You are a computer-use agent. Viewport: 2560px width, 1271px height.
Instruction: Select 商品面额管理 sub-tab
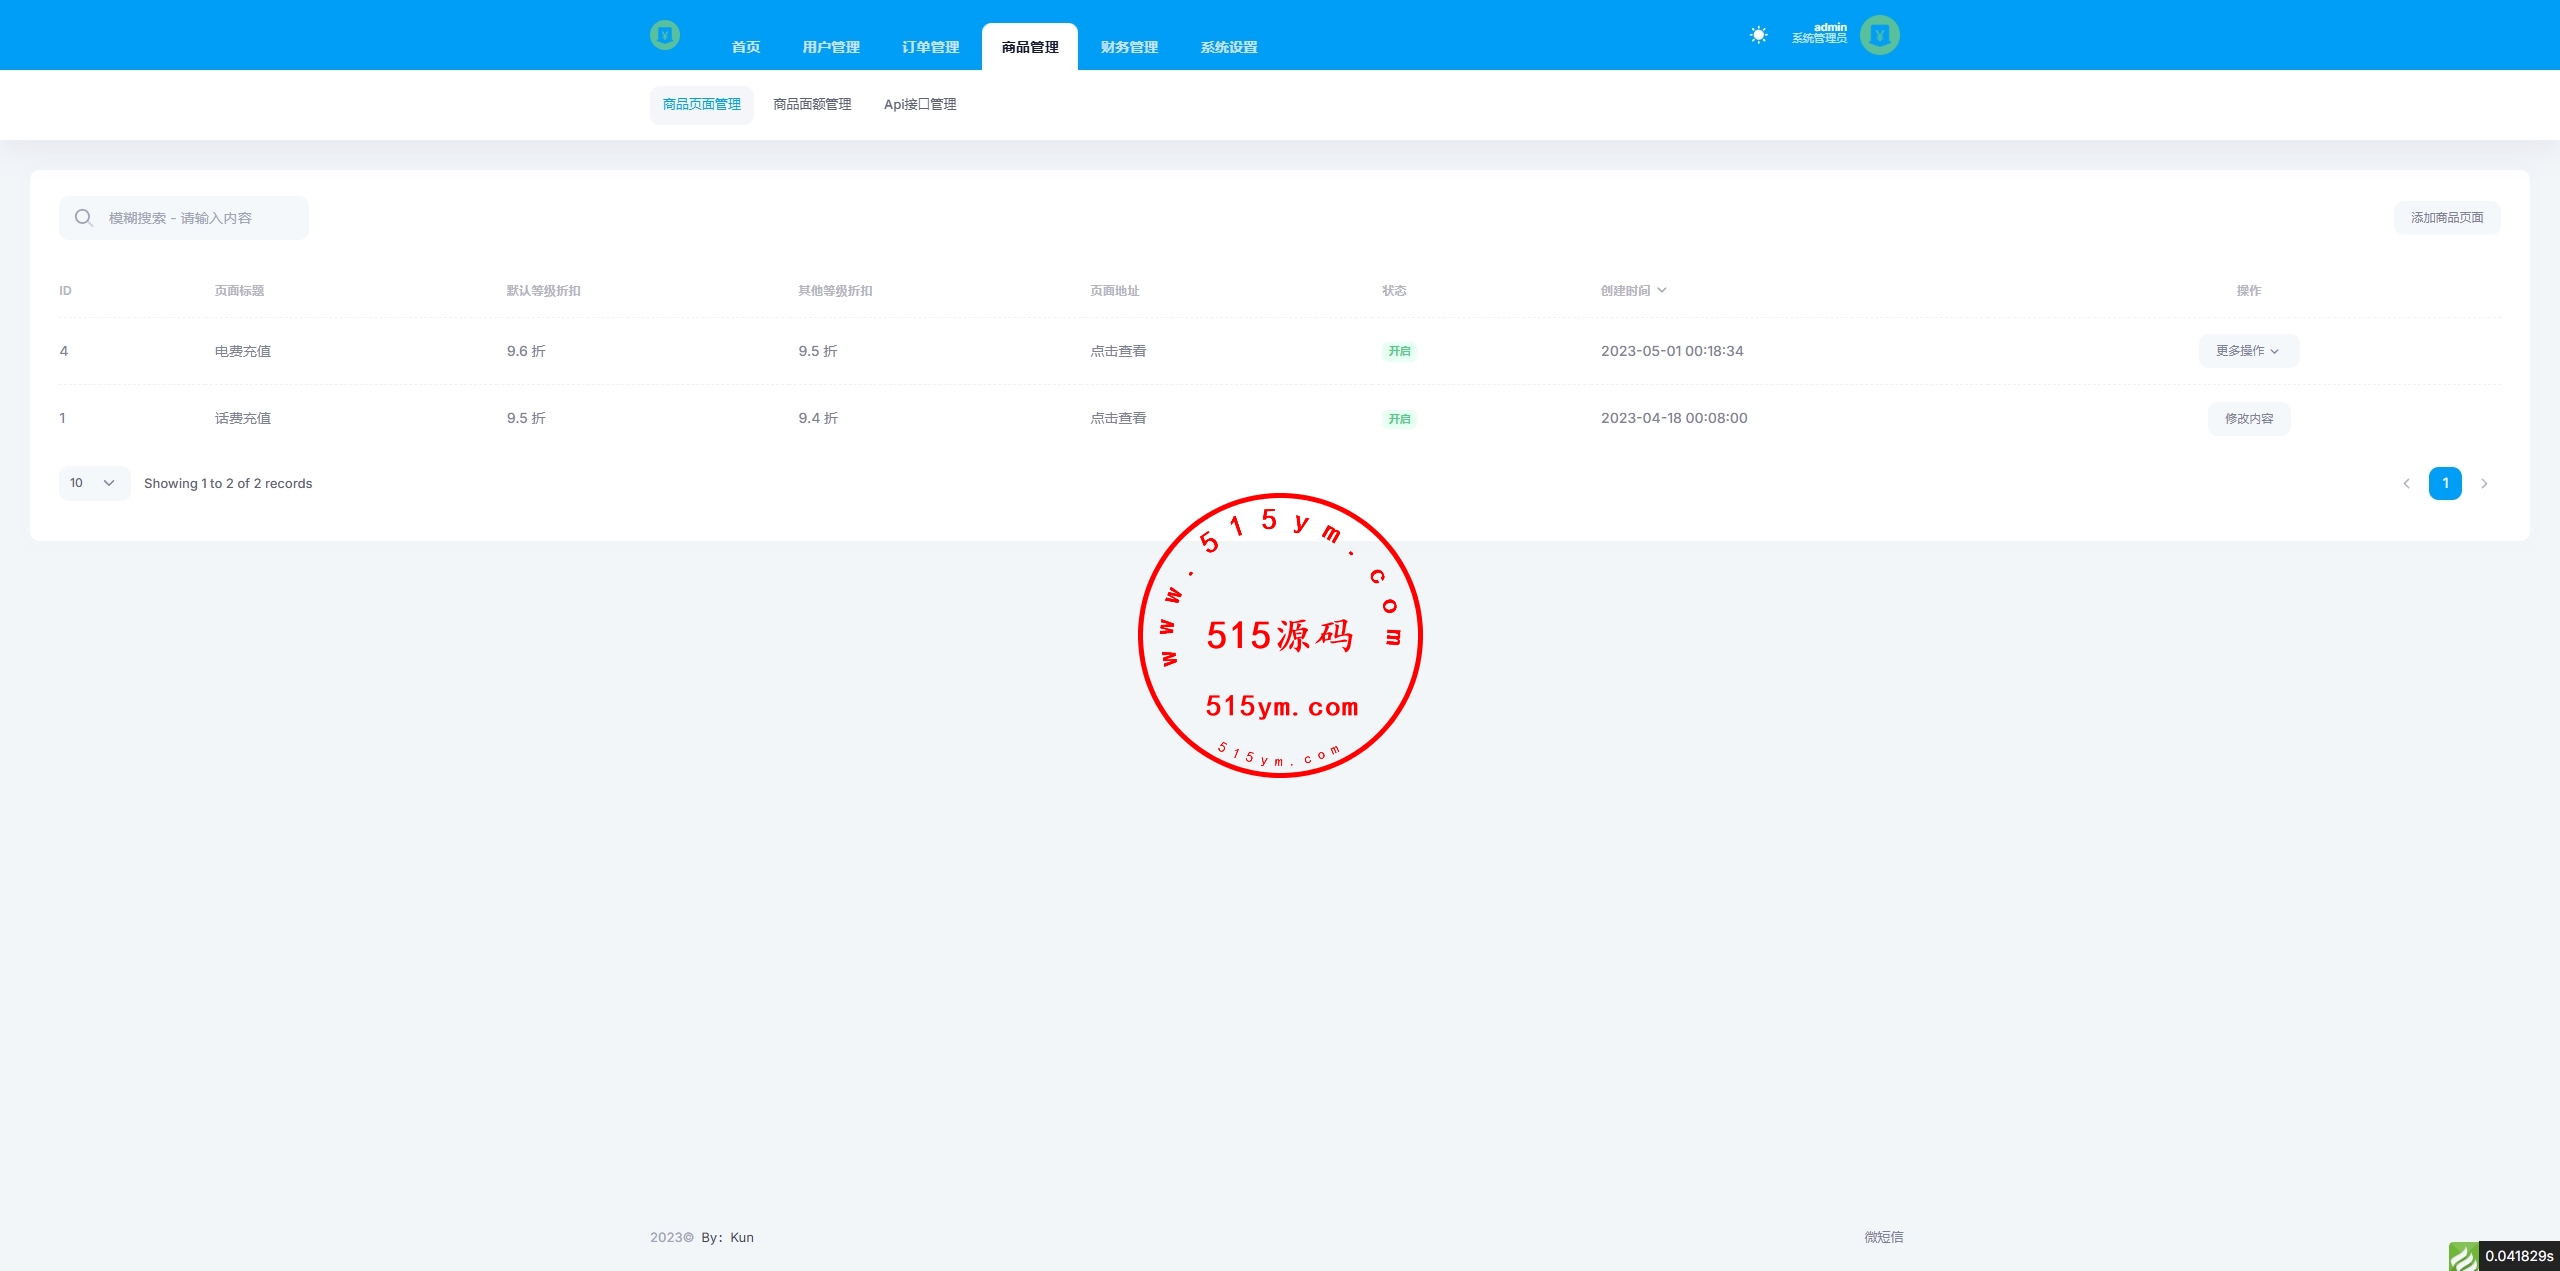point(812,104)
